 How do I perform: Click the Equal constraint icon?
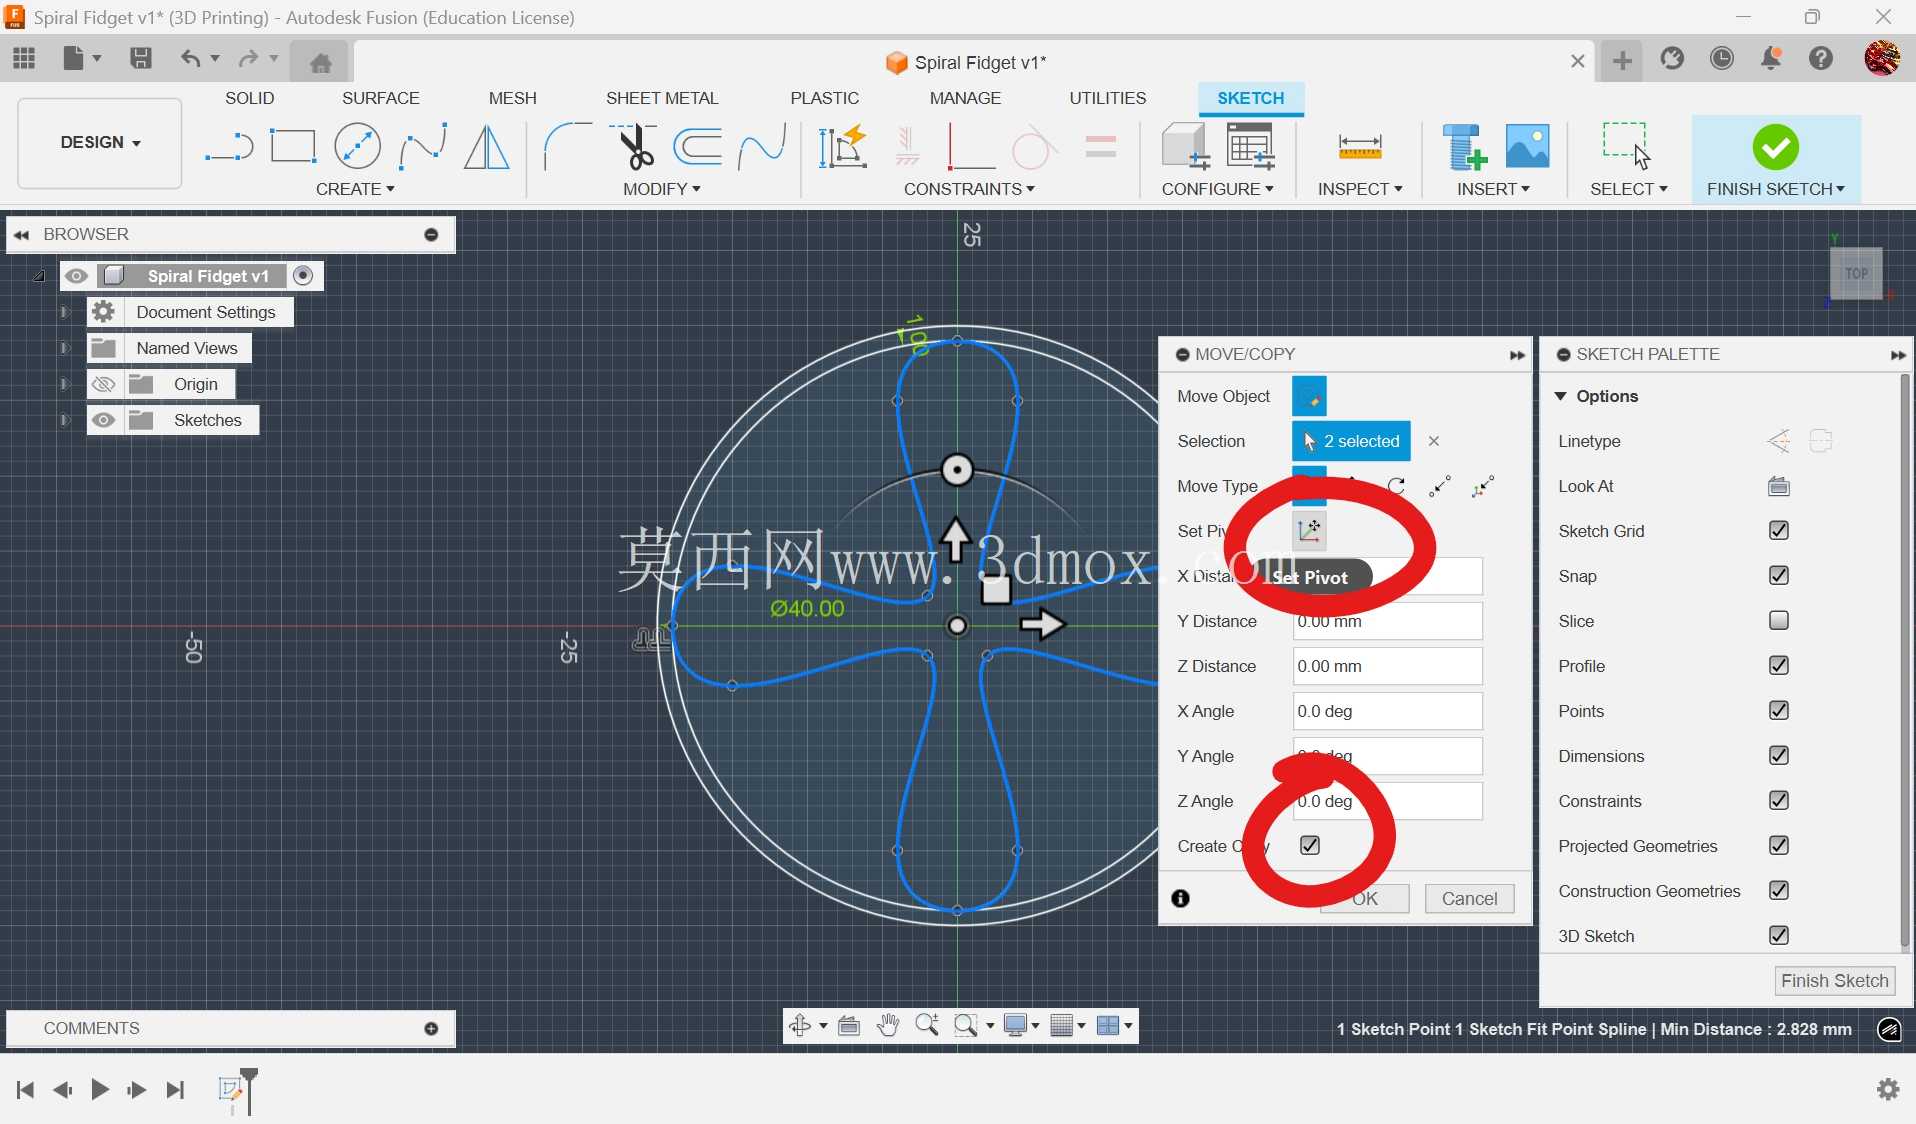pyautogui.click(x=1100, y=147)
